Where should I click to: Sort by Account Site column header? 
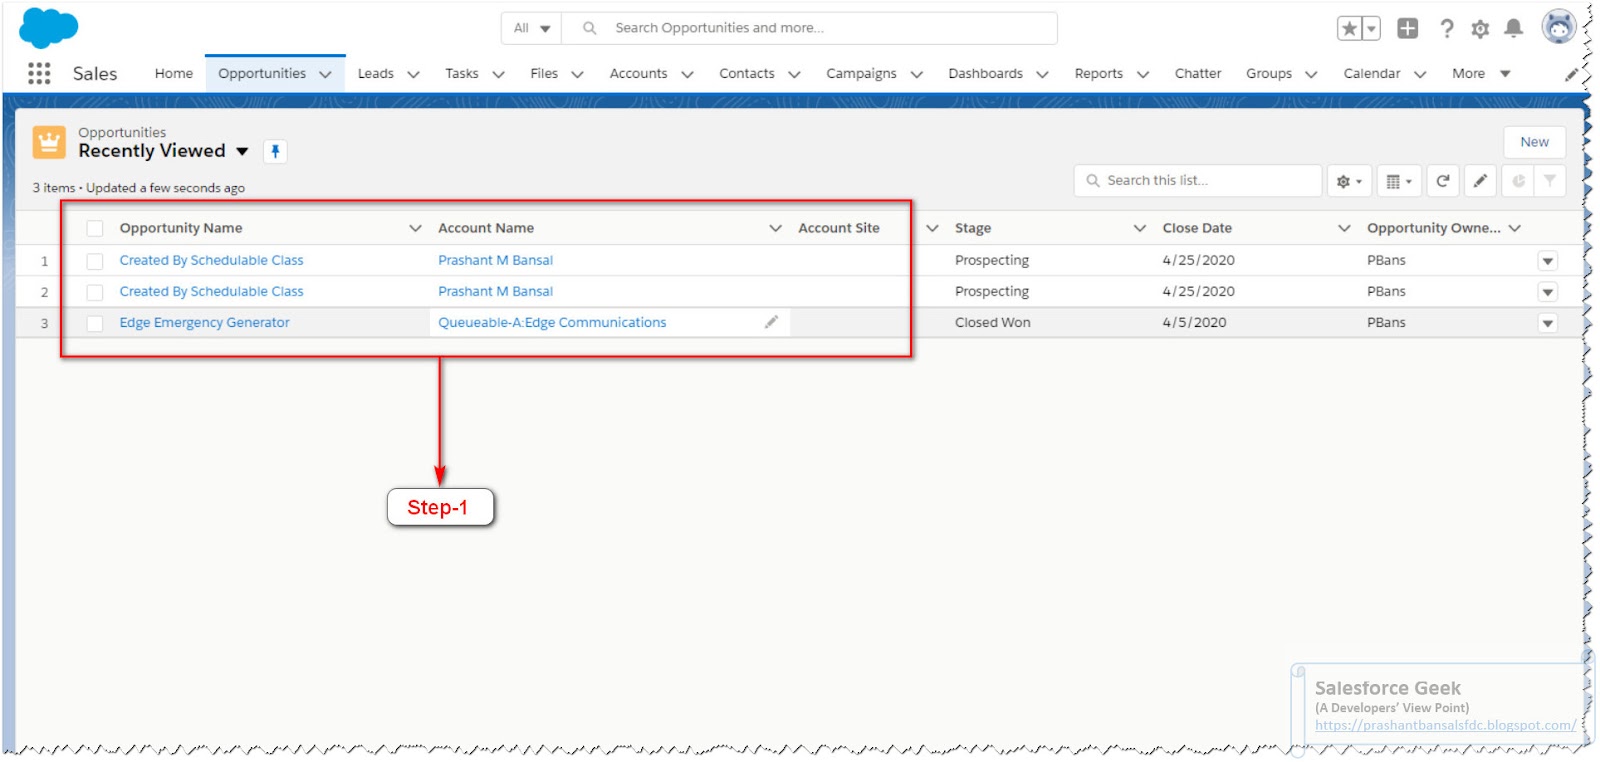[839, 228]
